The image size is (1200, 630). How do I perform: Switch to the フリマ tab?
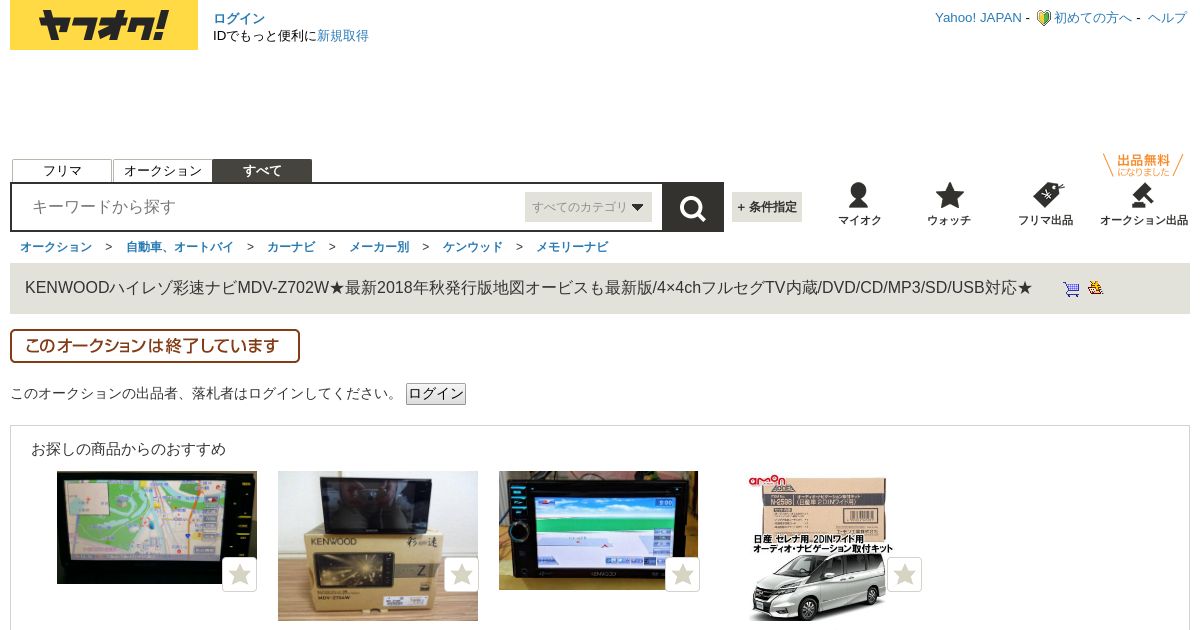pyautogui.click(x=62, y=171)
